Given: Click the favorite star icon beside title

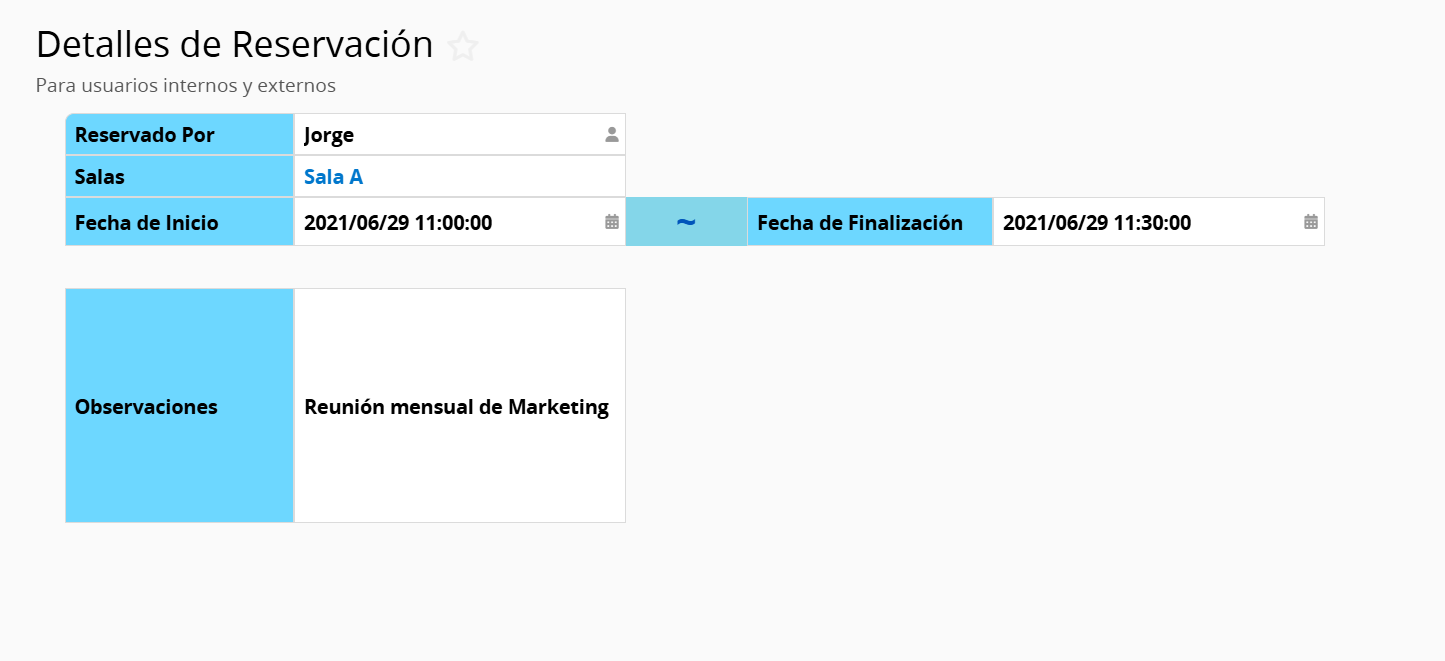Looking at the screenshot, I should [462, 46].
